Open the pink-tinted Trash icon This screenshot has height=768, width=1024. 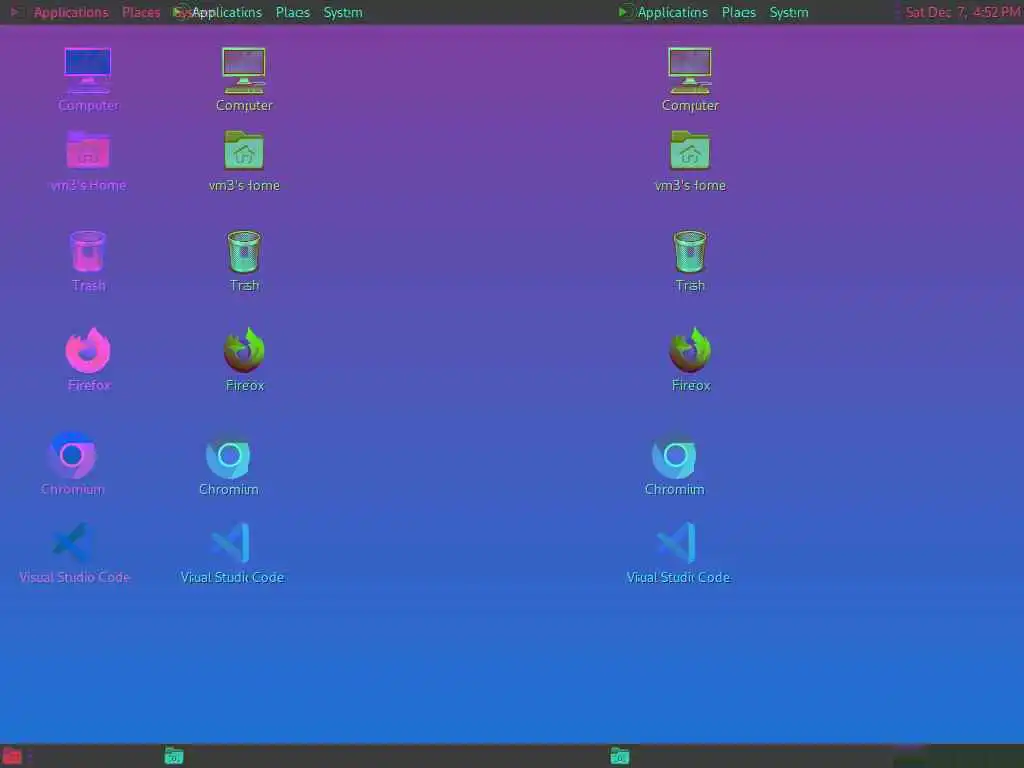[88, 251]
